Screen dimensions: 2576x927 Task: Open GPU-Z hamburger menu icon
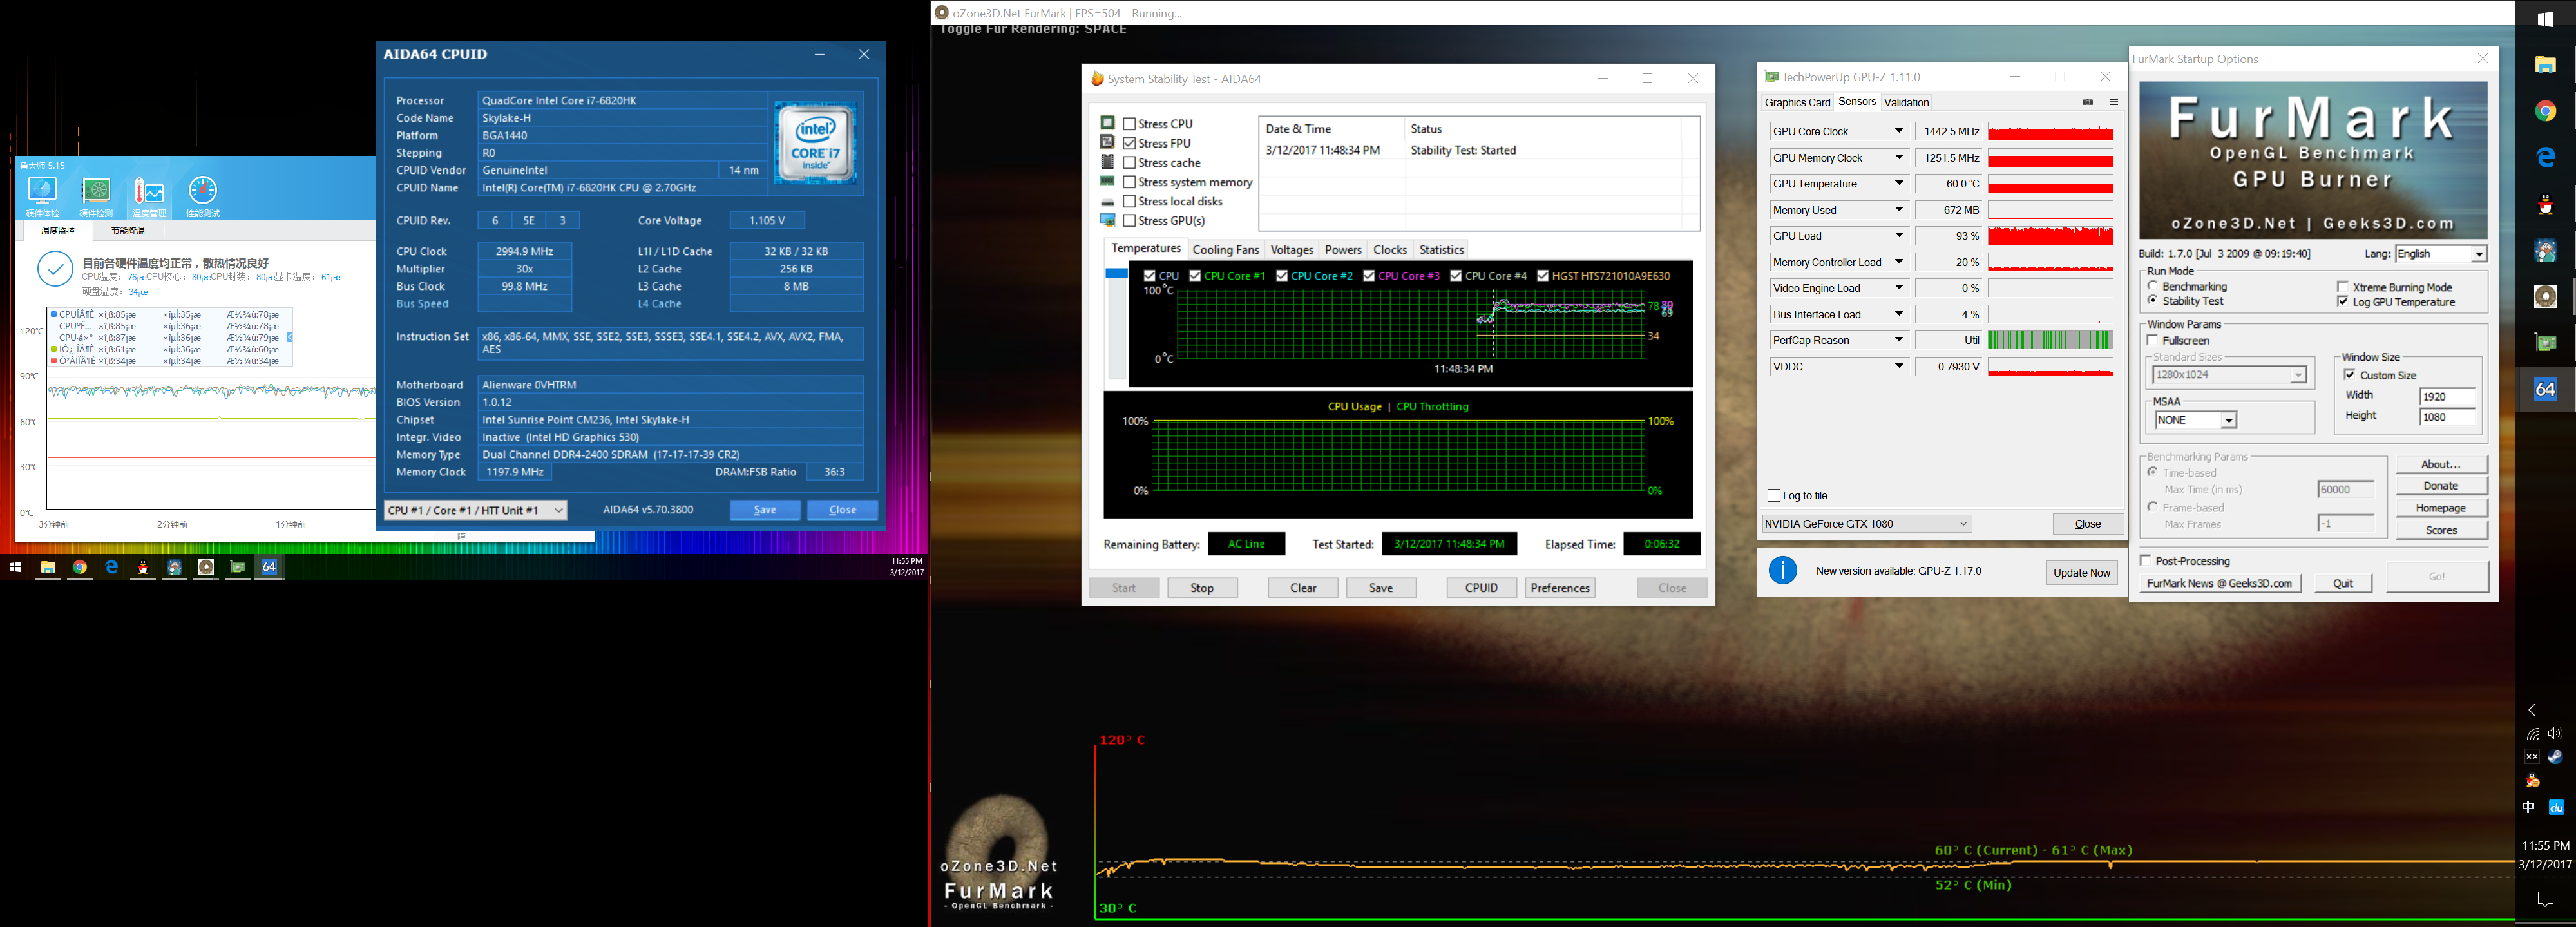2113,102
